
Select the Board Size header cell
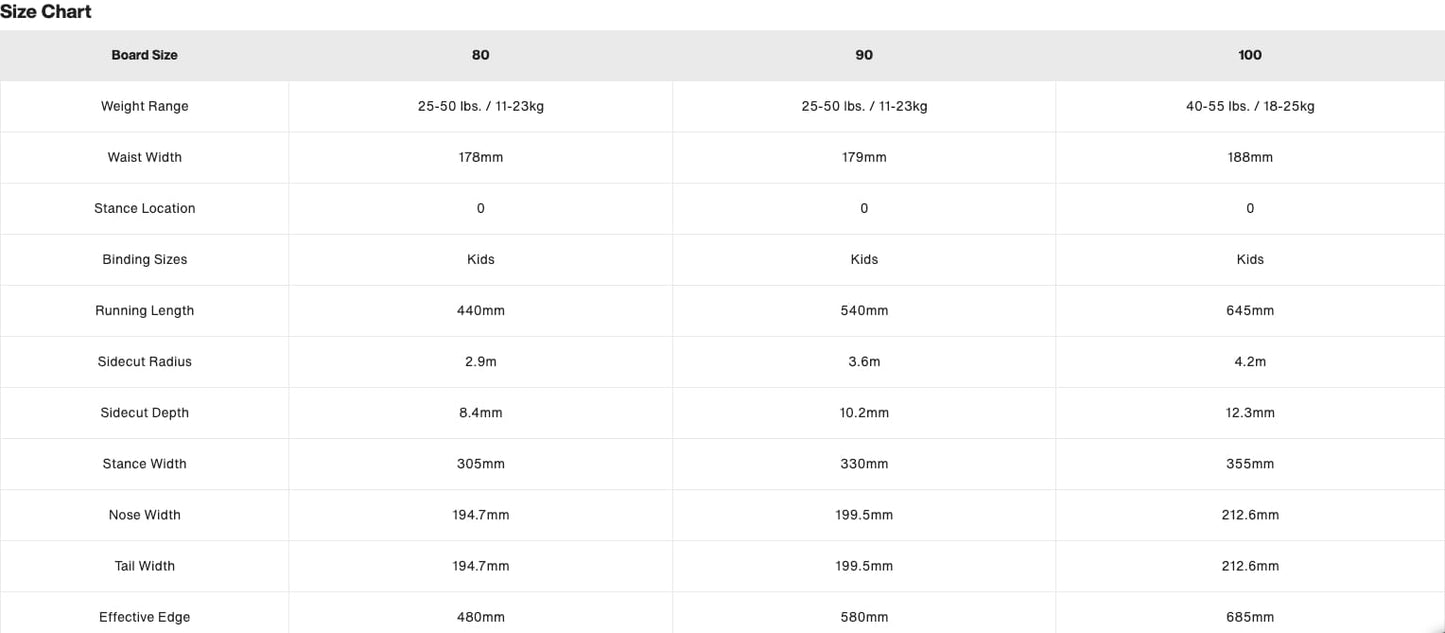pos(144,55)
